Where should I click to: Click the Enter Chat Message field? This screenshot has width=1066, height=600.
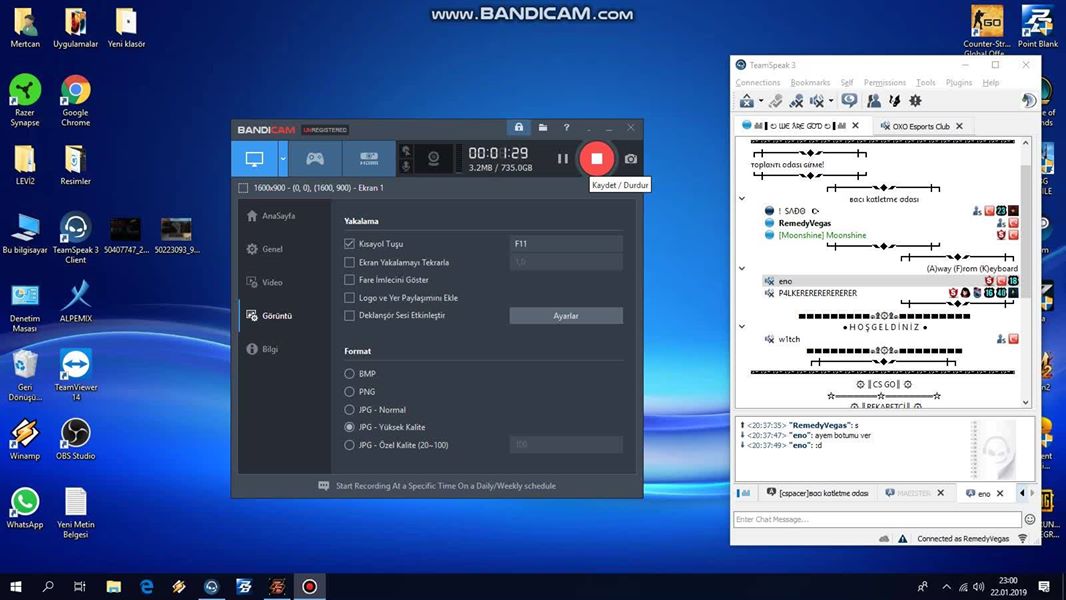click(876, 519)
